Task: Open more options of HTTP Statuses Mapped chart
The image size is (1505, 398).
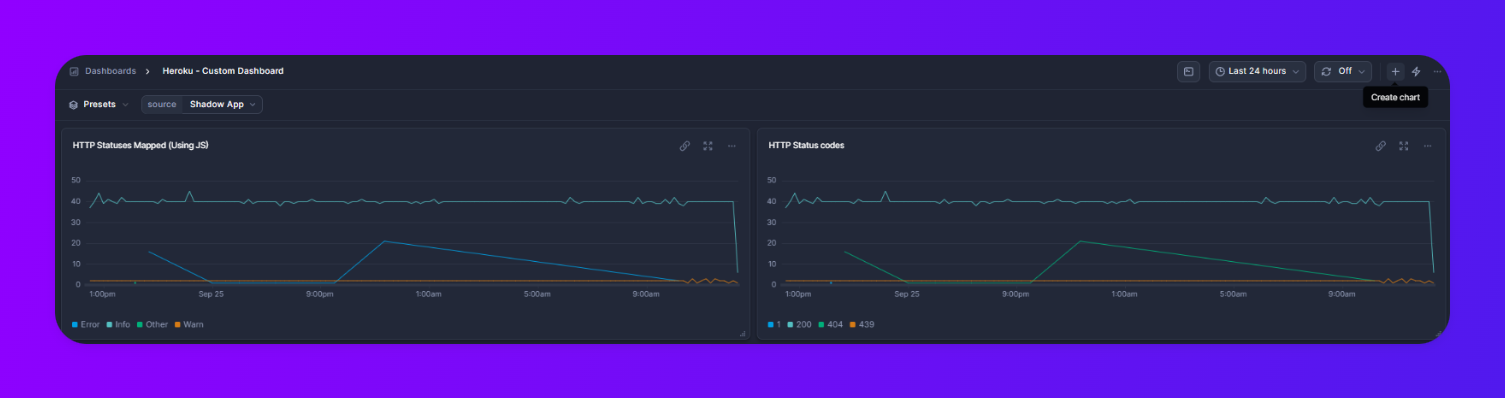Action: tap(731, 146)
